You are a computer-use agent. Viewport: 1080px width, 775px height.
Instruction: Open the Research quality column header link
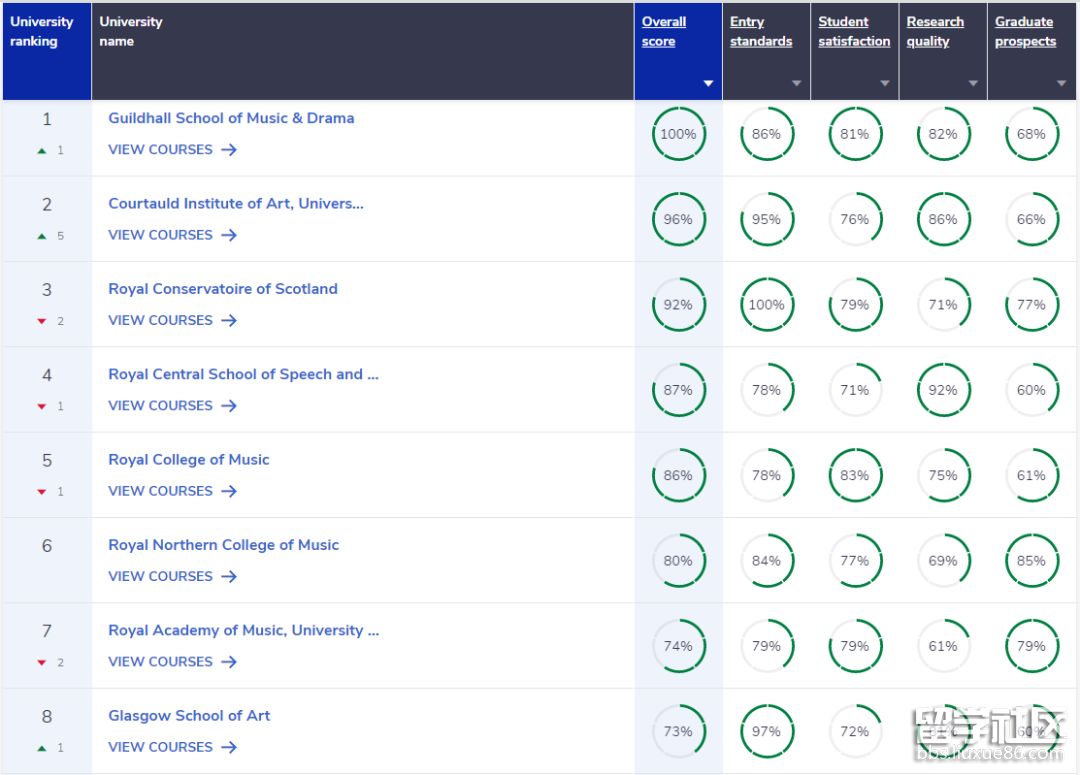935,31
